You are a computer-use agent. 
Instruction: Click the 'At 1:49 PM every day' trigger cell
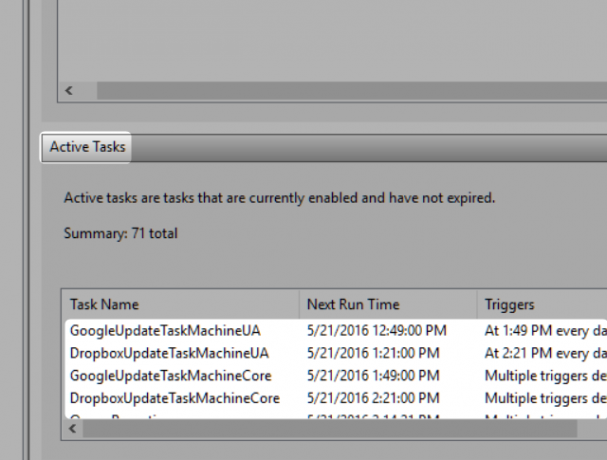pyautogui.click(x=545, y=331)
